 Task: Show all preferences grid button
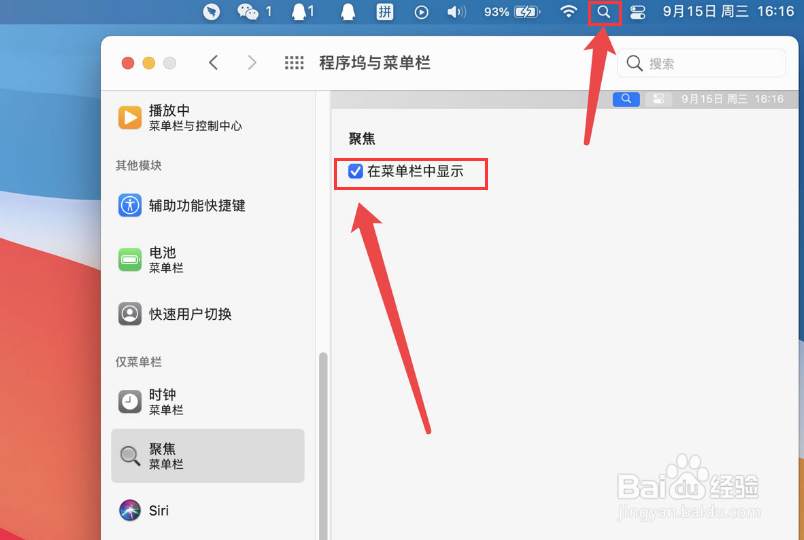pos(294,63)
